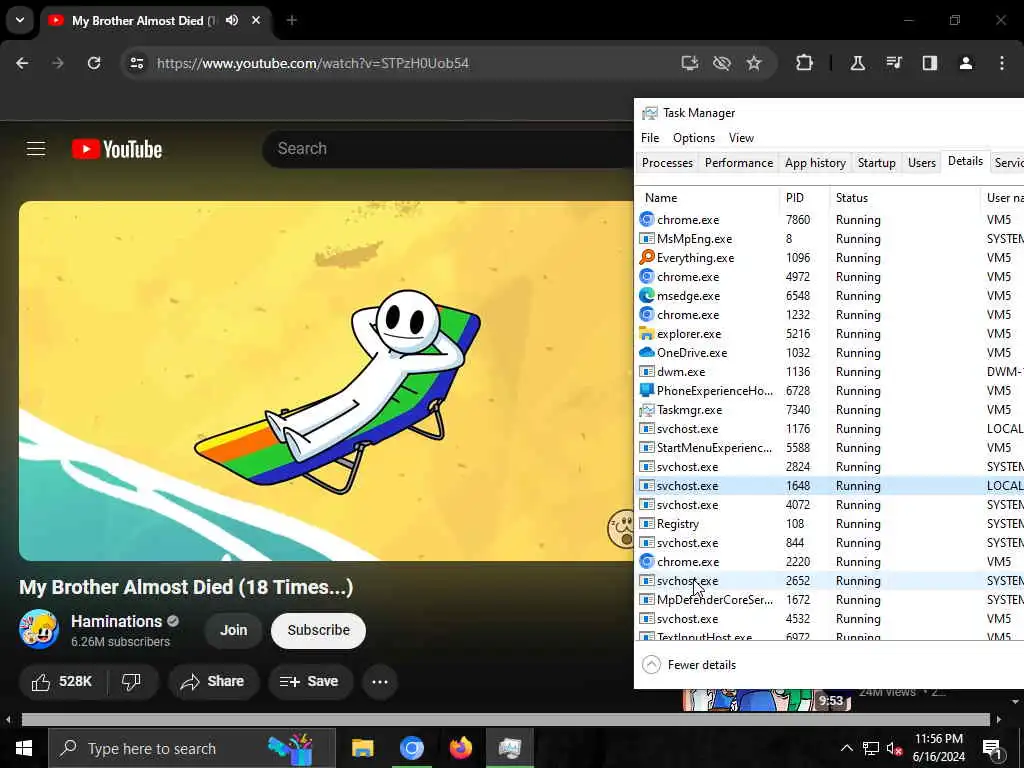Mute the YouTube tab audio icon
Viewport: 1024px width, 768px height.
tap(232, 20)
